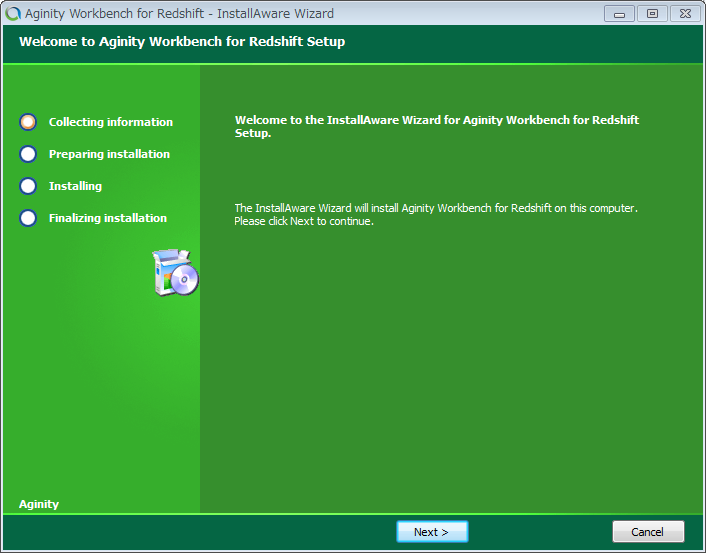Click the installer box and disc icon

coord(176,272)
